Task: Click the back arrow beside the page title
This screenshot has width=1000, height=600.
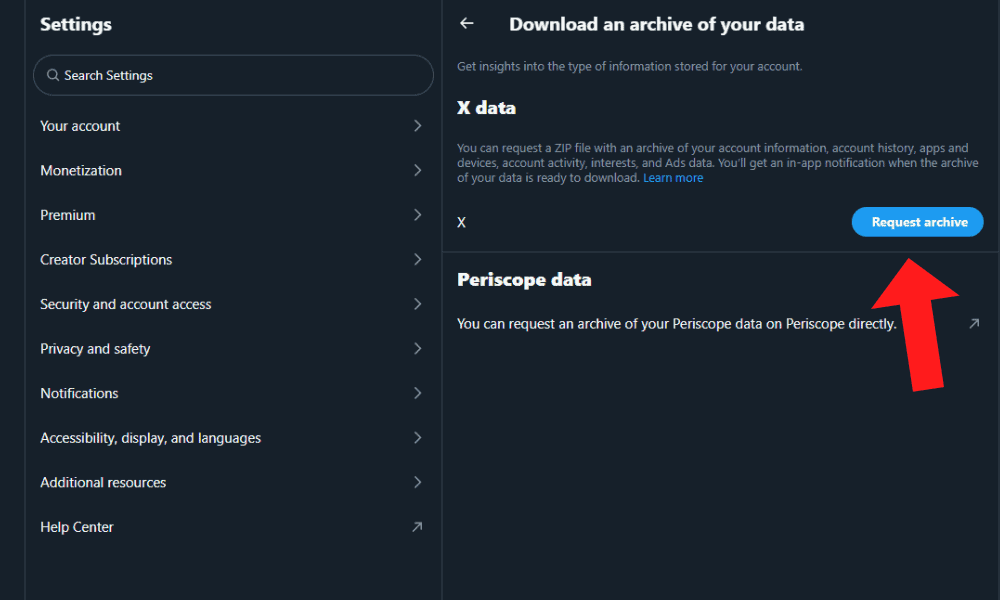Action: (x=467, y=24)
